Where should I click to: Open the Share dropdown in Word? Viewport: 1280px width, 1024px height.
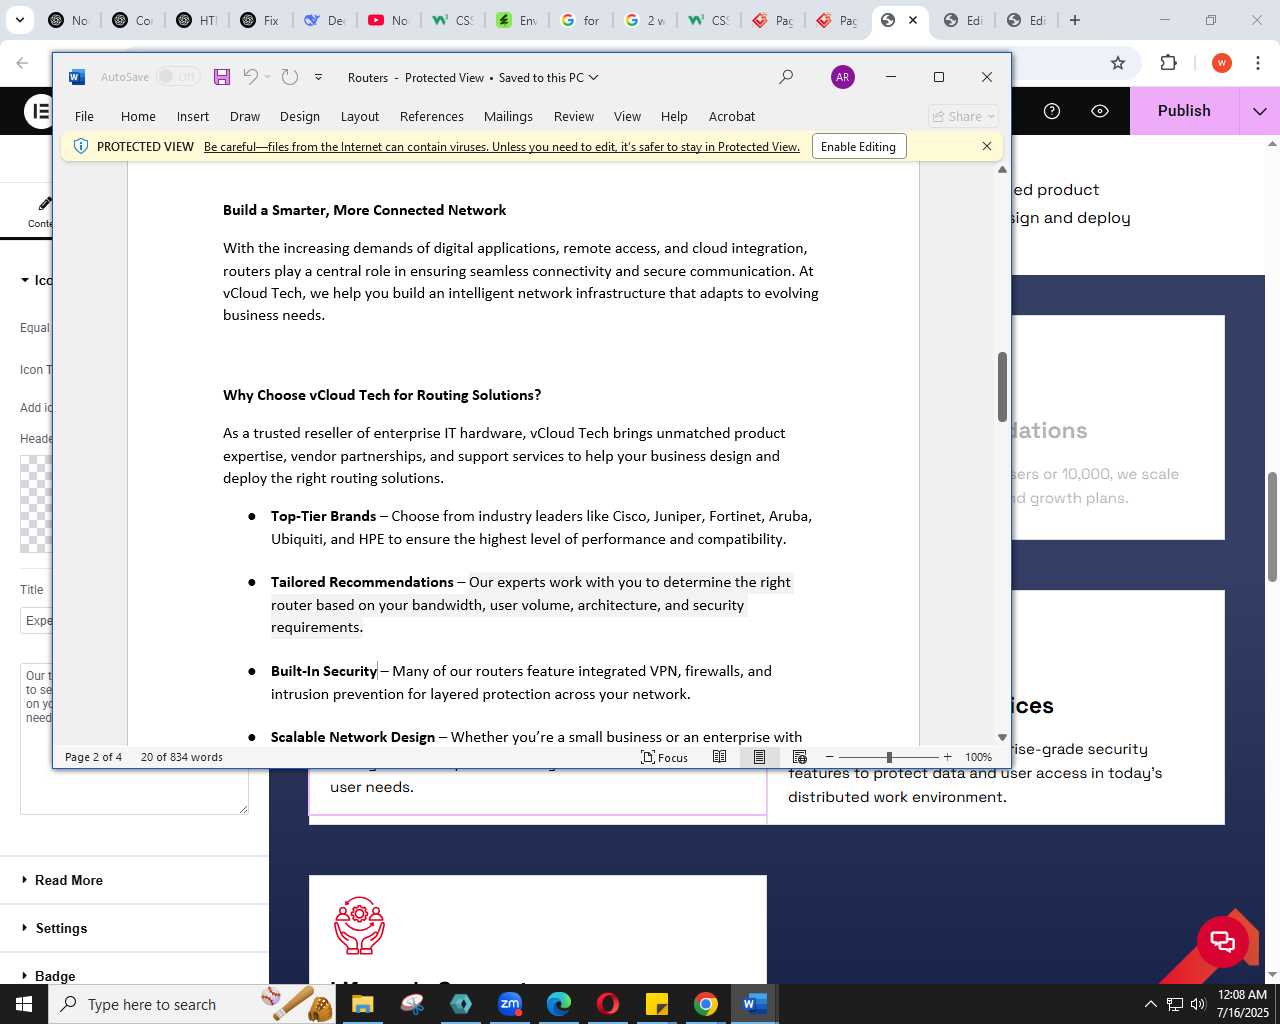(963, 116)
